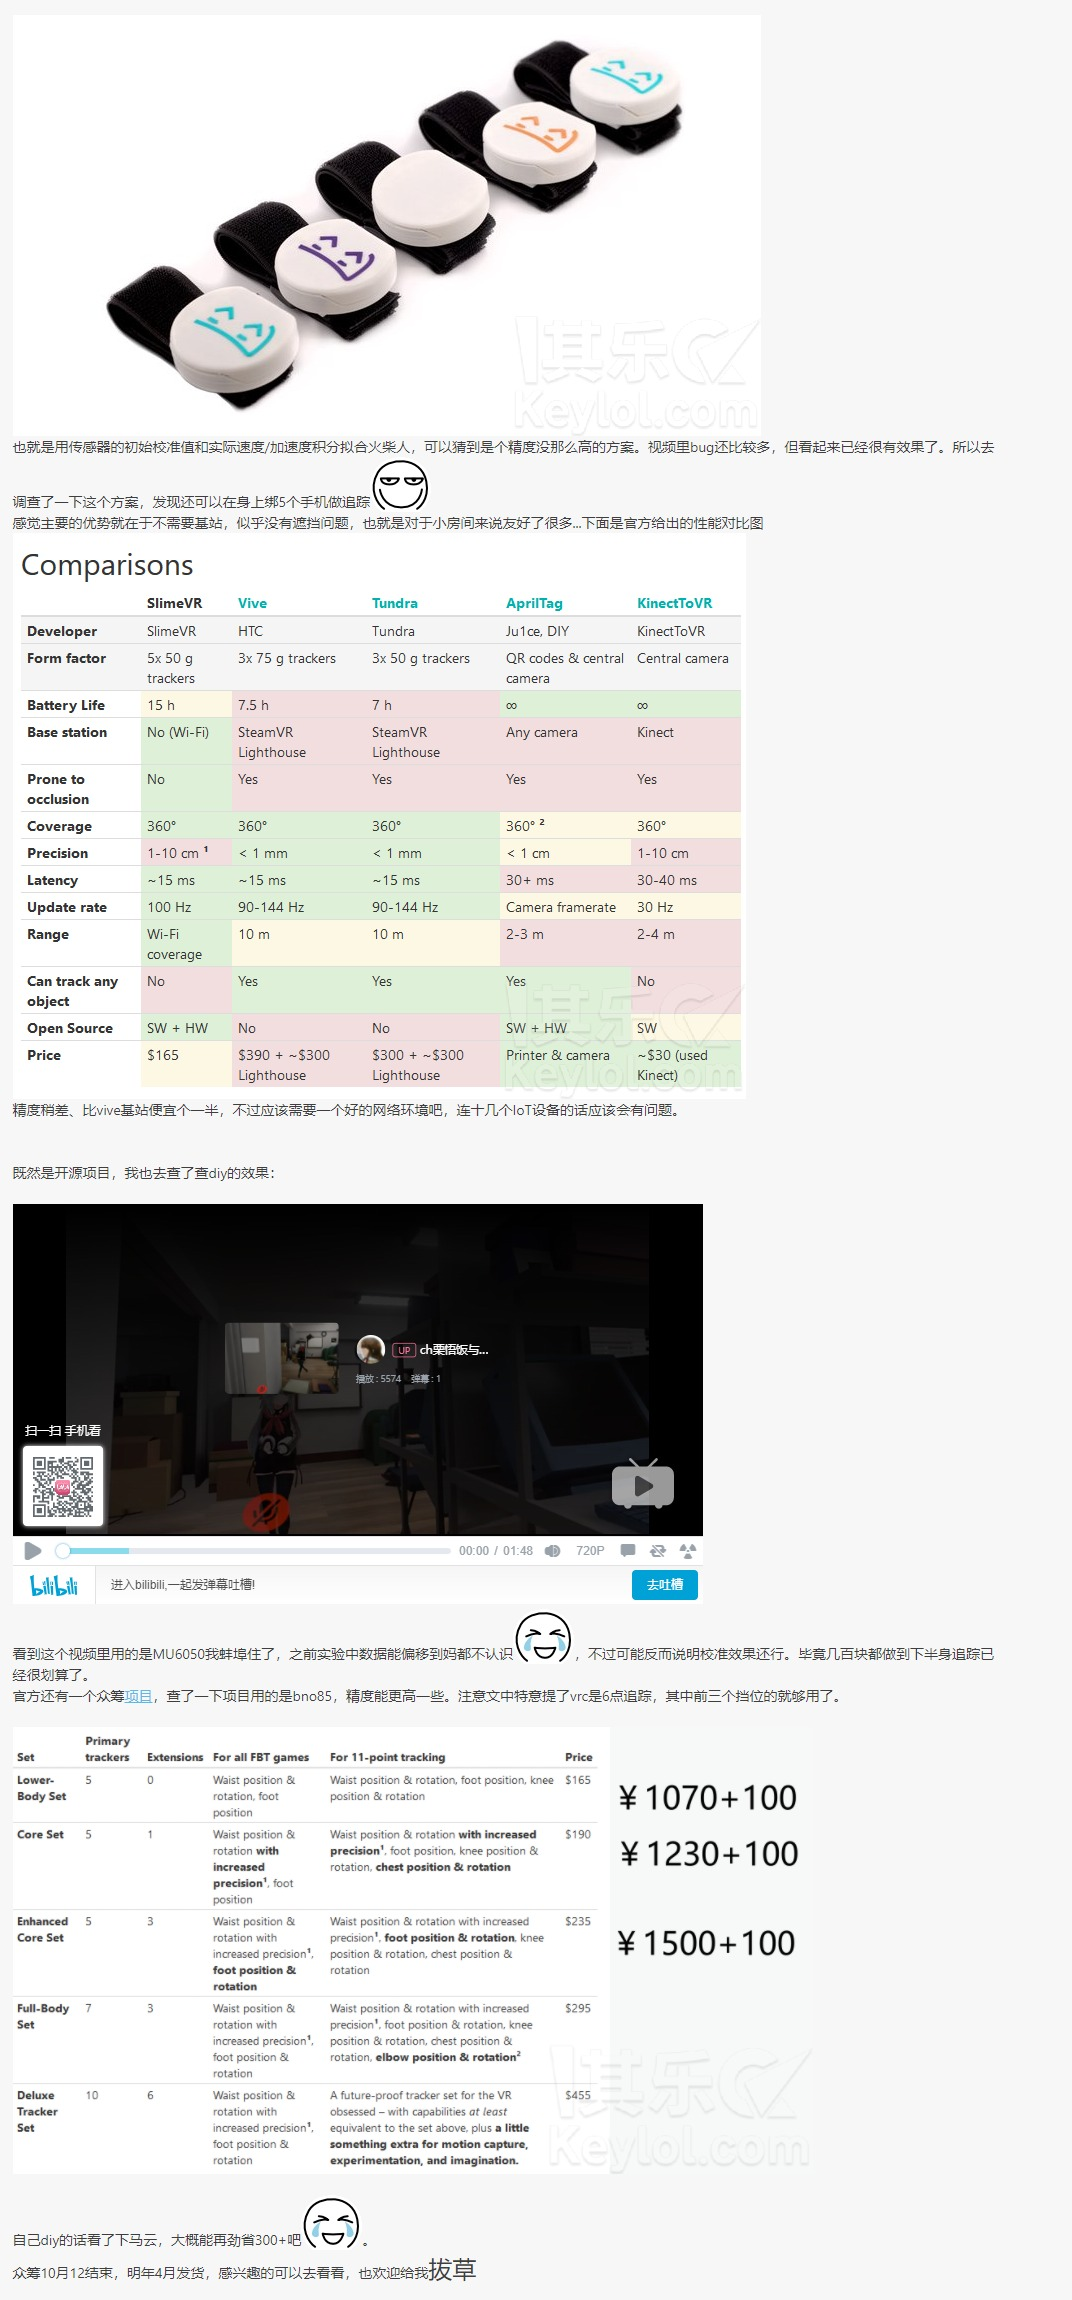
Task: Click the Deluxe Tracker Set row name
Action: [x=37, y=2111]
